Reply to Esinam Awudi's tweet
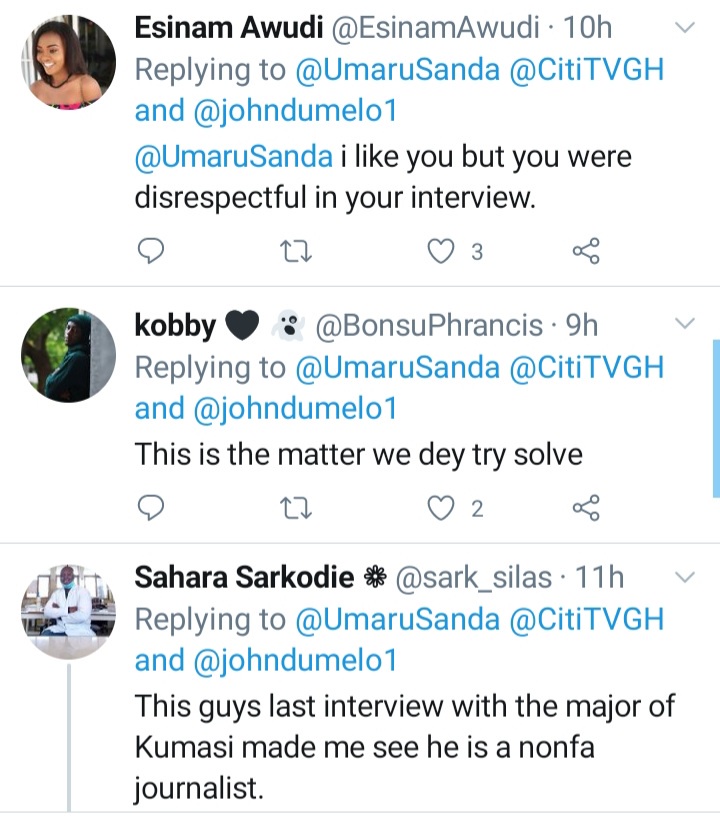This screenshot has height=821, width=720. (150, 251)
